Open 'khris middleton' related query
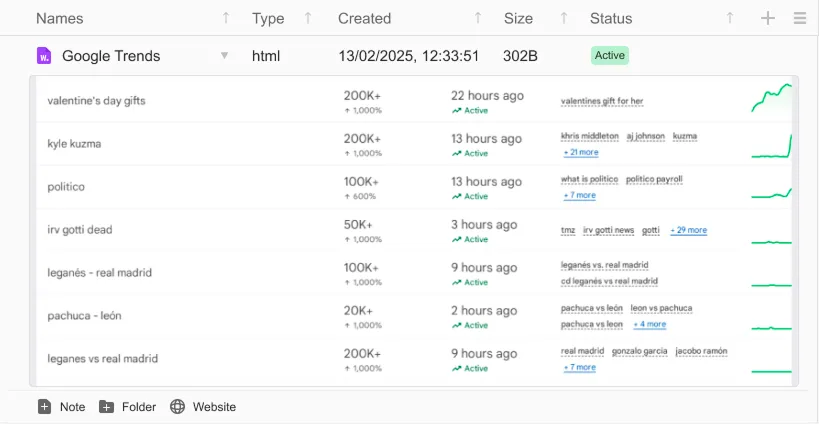819x424 pixels. click(x=590, y=136)
